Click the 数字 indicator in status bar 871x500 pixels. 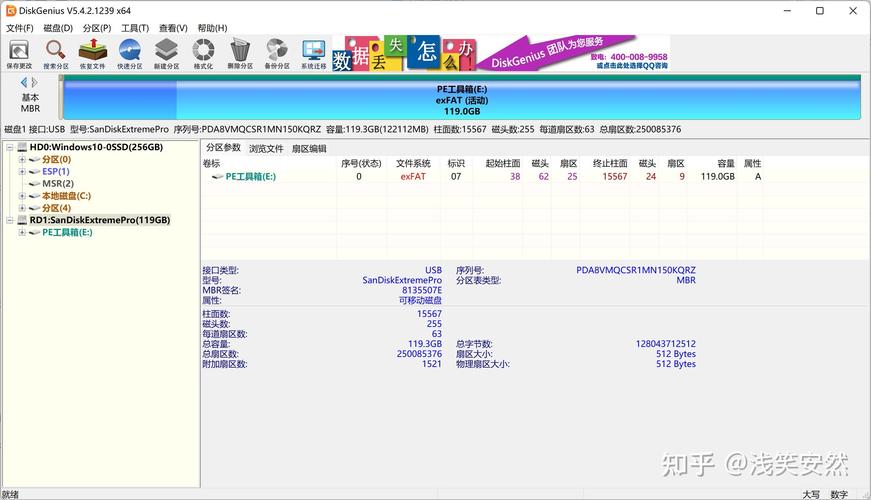coord(839,494)
